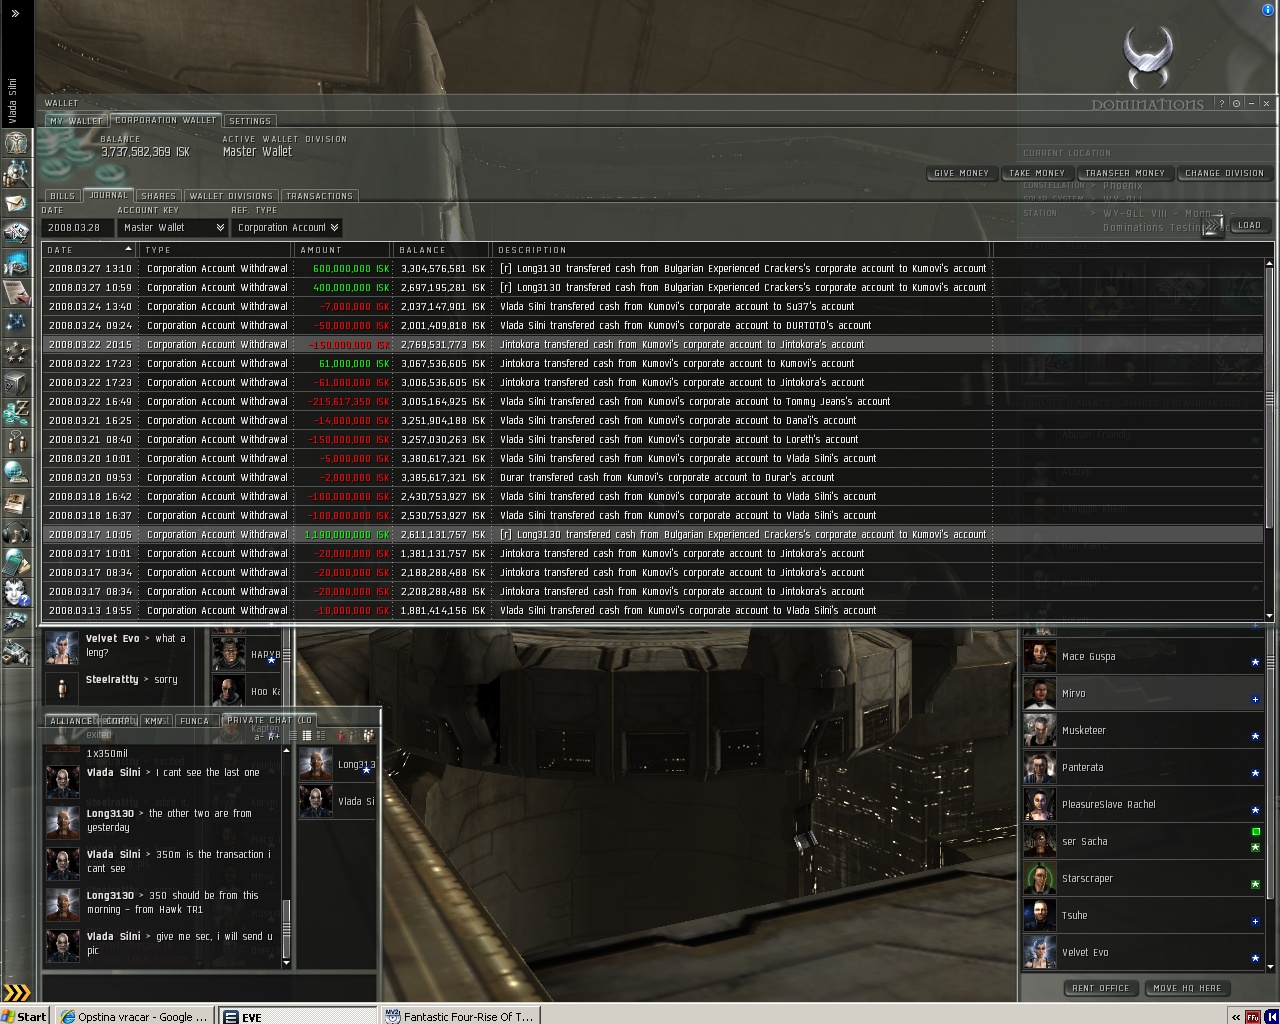Sort journal by the Date column header
Image resolution: width=1280 pixels, height=1024 pixels.
[89, 250]
